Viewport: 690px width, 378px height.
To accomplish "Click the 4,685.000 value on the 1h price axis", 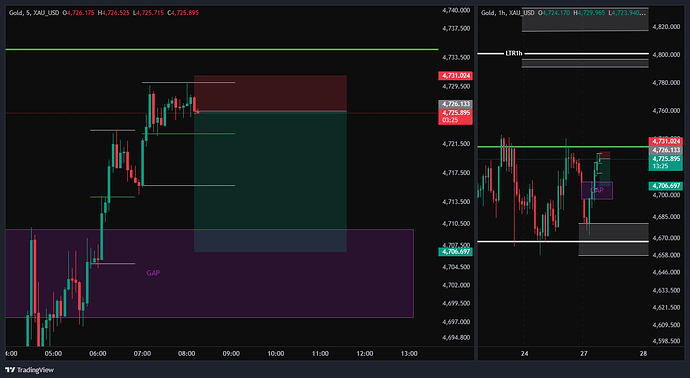I will pos(666,217).
